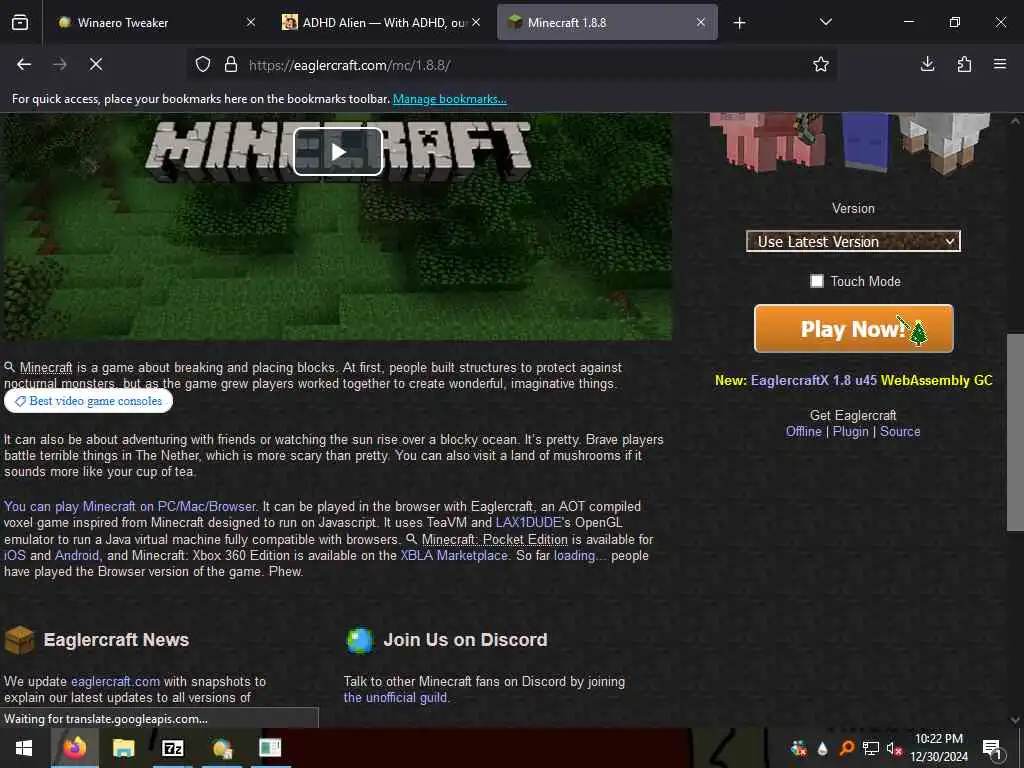1024x768 pixels.
Task: Stop loading the page
Action: click(x=96, y=64)
